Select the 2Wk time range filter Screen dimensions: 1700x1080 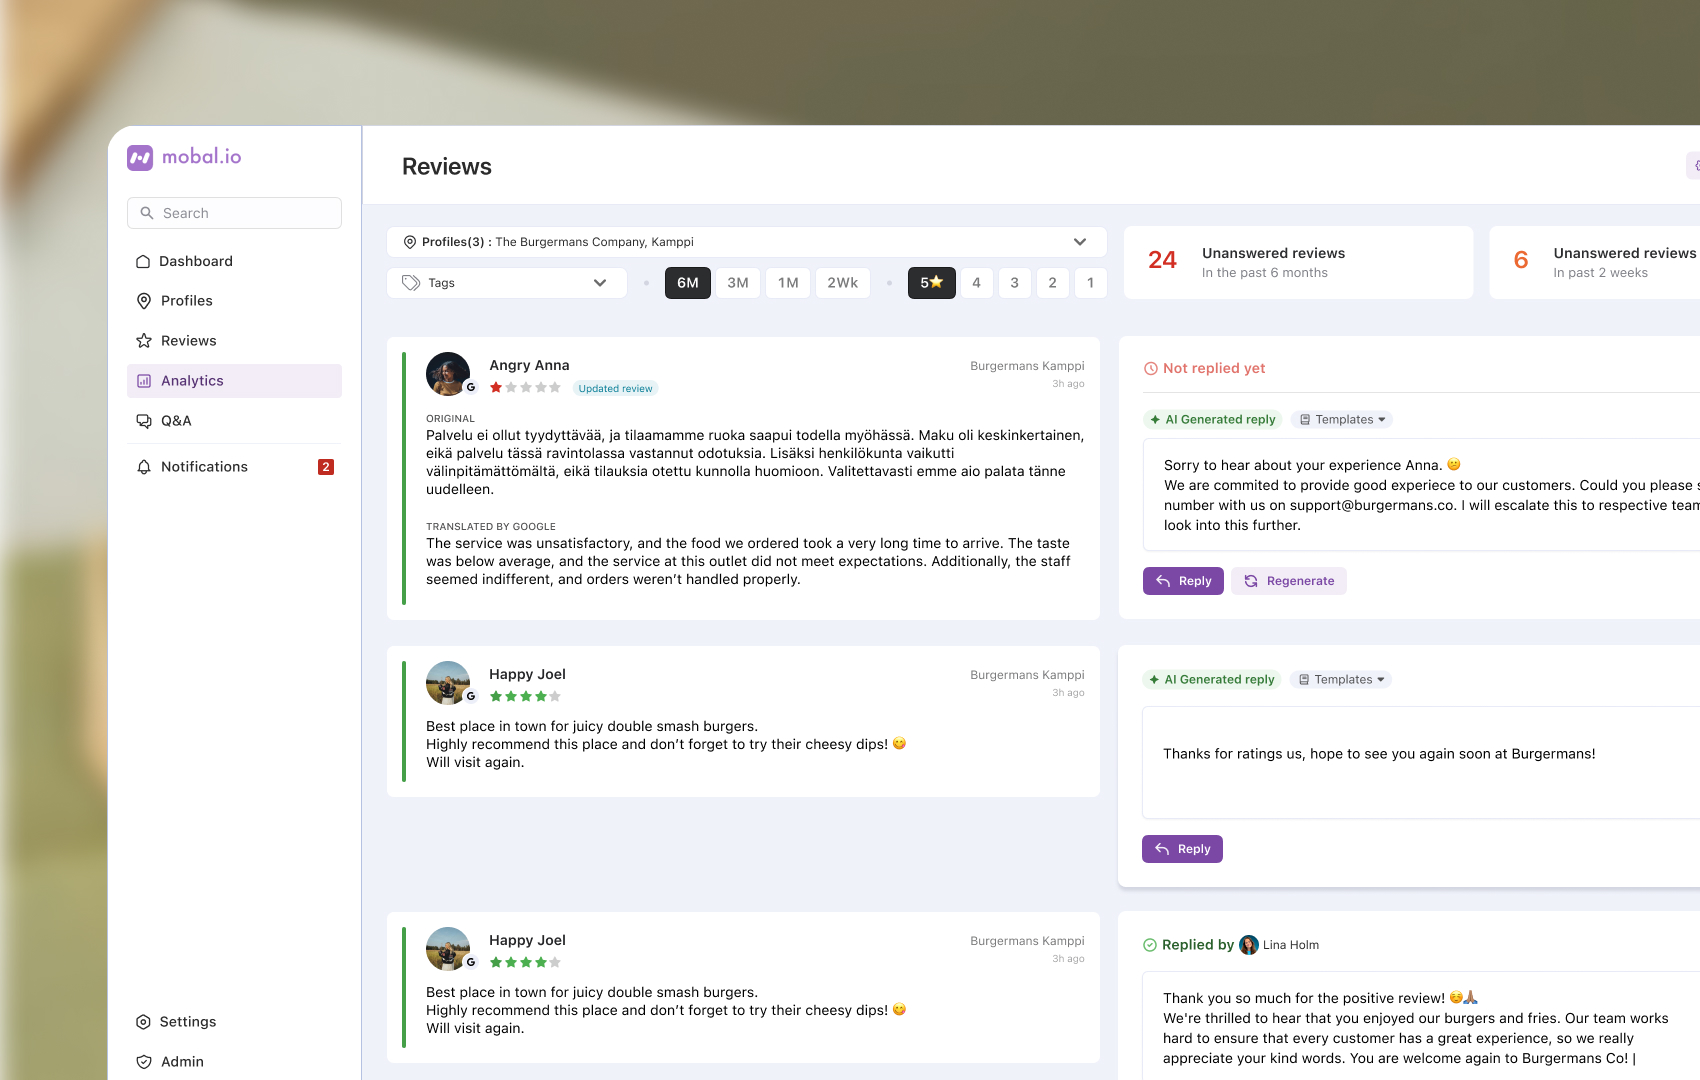843,283
